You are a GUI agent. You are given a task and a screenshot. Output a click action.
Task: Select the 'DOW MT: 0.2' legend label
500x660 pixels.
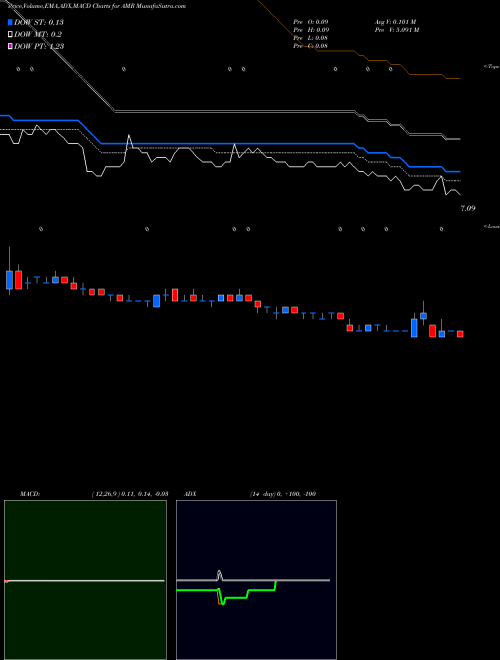point(37,34)
